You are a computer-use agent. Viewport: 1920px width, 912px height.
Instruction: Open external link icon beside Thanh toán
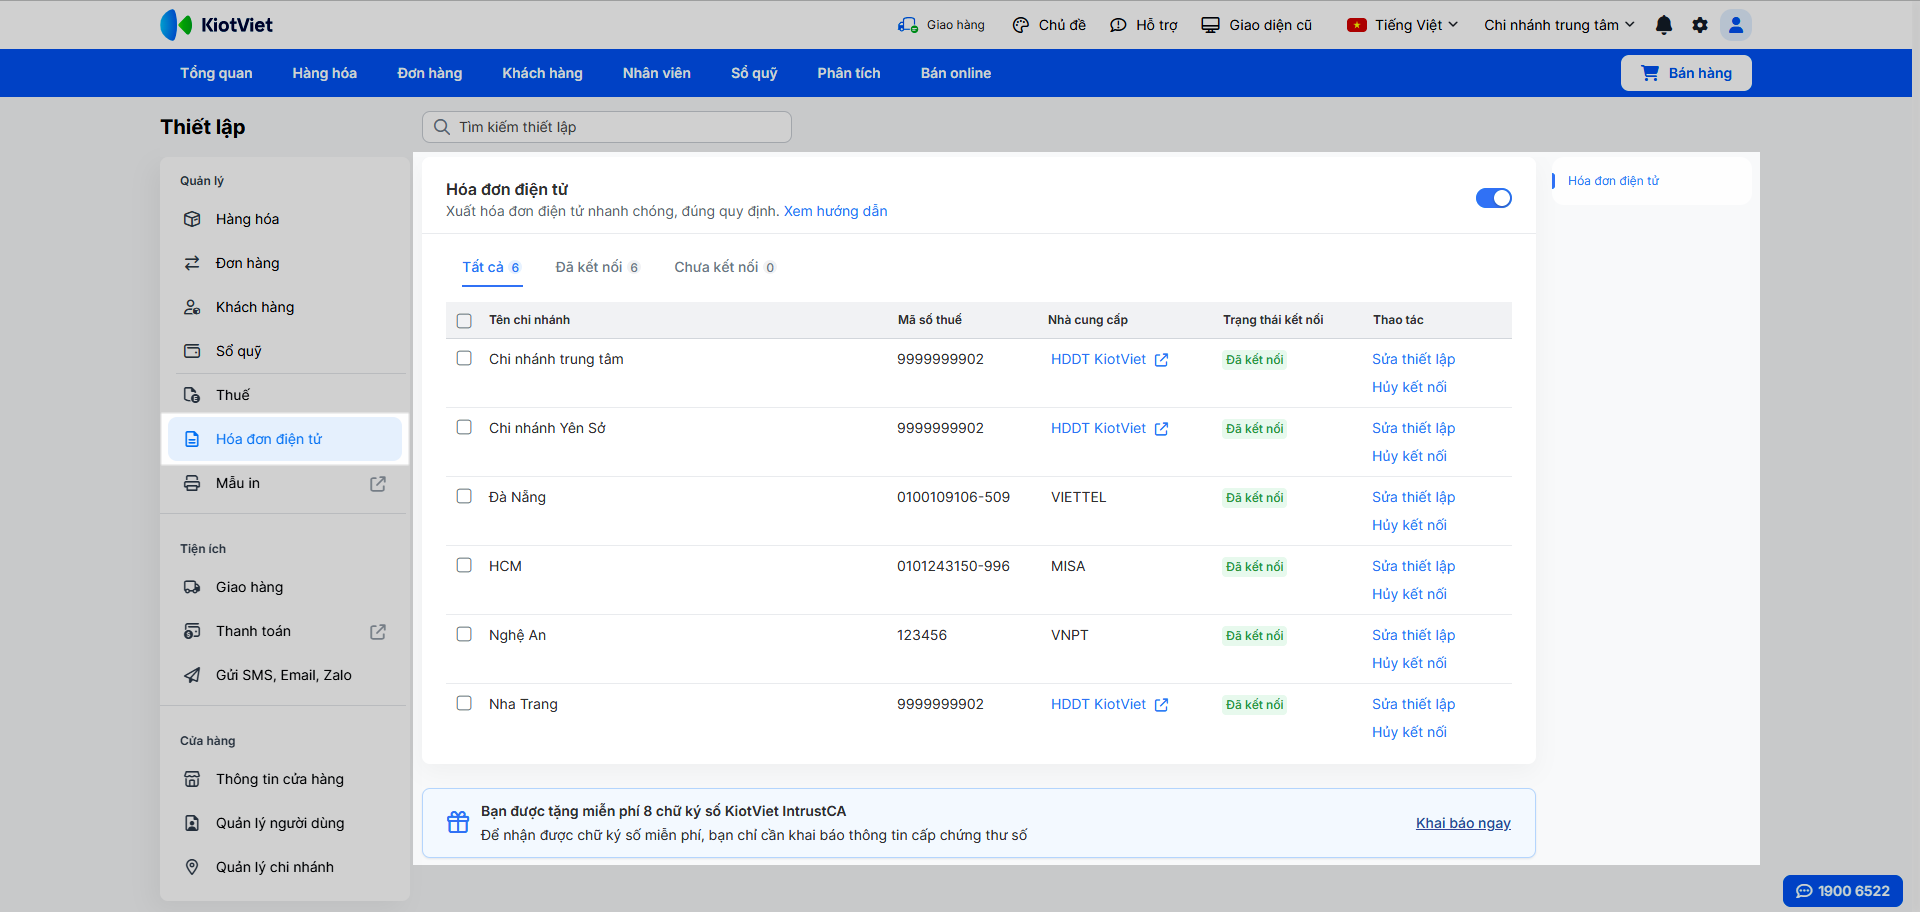(378, 632)
